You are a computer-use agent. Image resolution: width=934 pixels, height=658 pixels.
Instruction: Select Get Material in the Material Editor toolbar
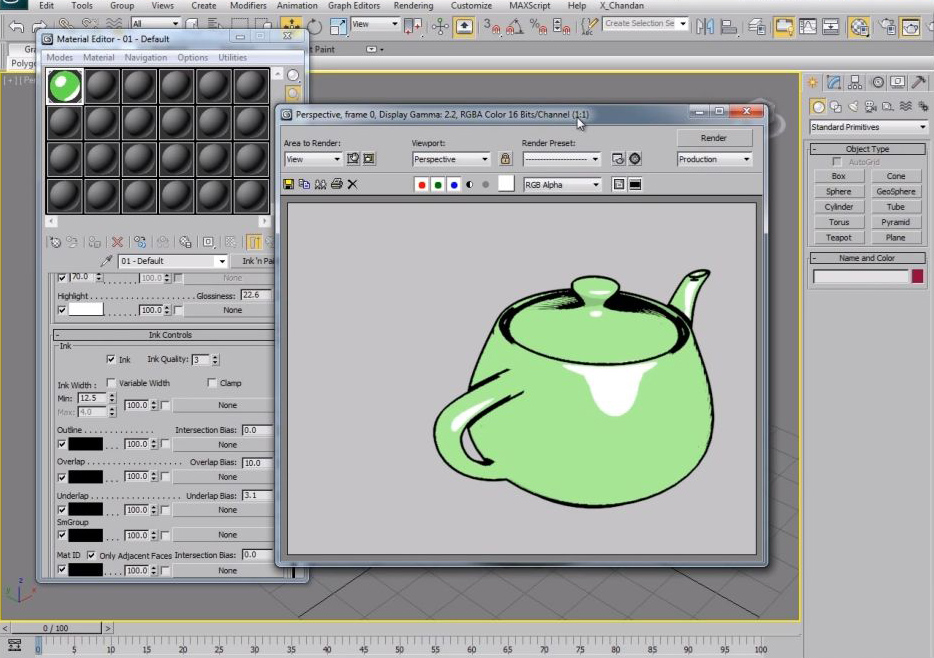(54, 241)
